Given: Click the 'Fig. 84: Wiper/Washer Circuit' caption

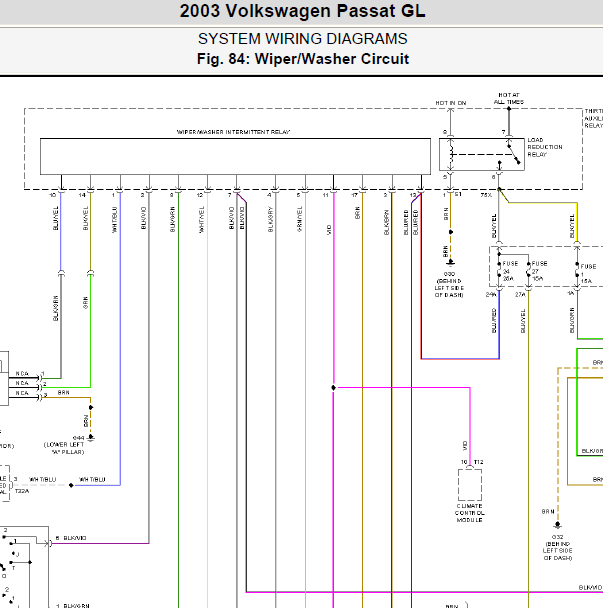Looking at the screenshot, I should coord(302,59).
